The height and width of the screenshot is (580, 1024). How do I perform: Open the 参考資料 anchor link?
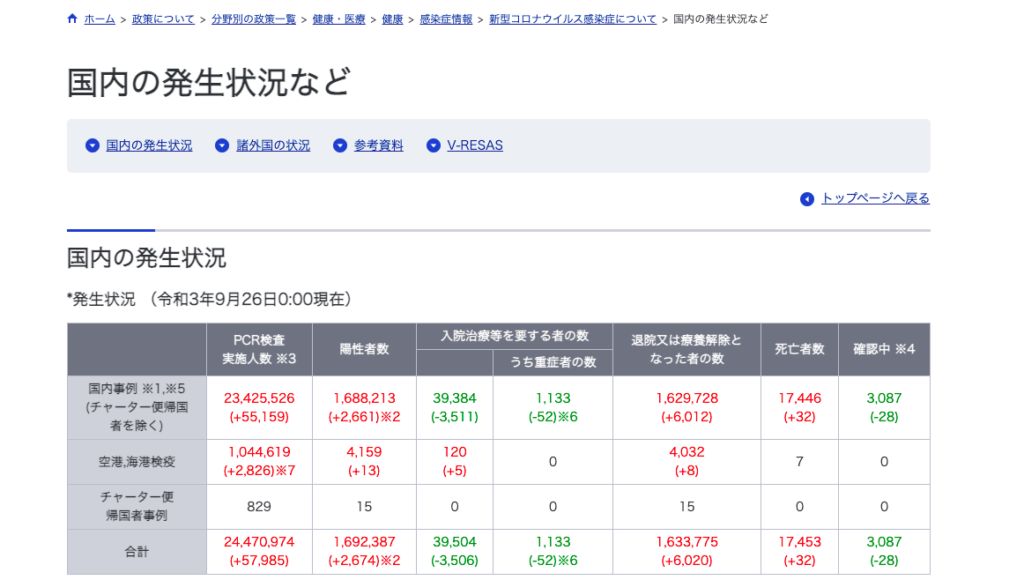point(378,146)
